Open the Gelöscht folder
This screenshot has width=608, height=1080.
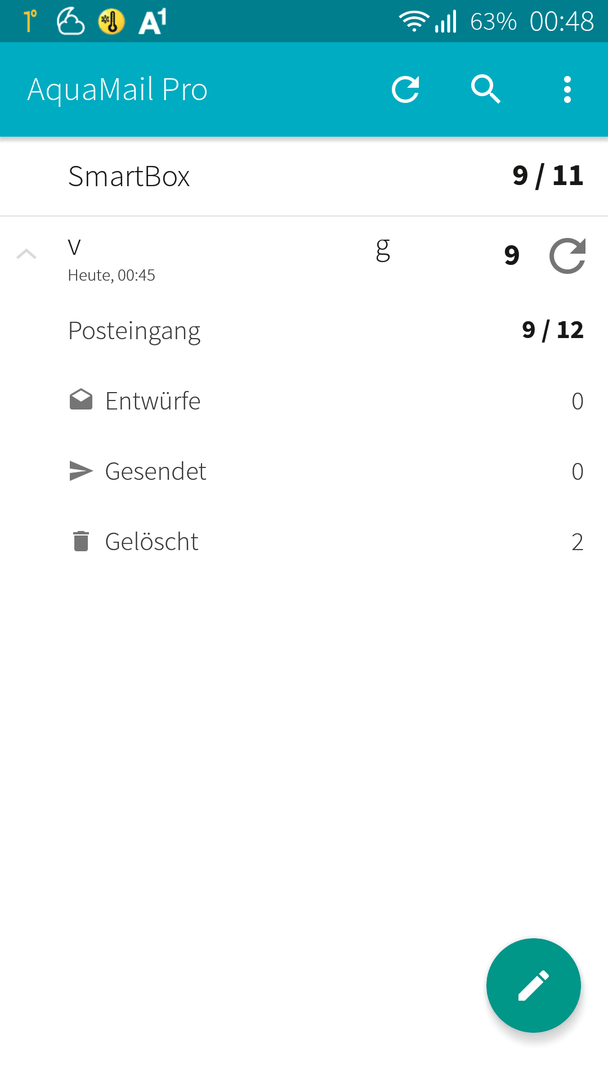tap(304, 541)
